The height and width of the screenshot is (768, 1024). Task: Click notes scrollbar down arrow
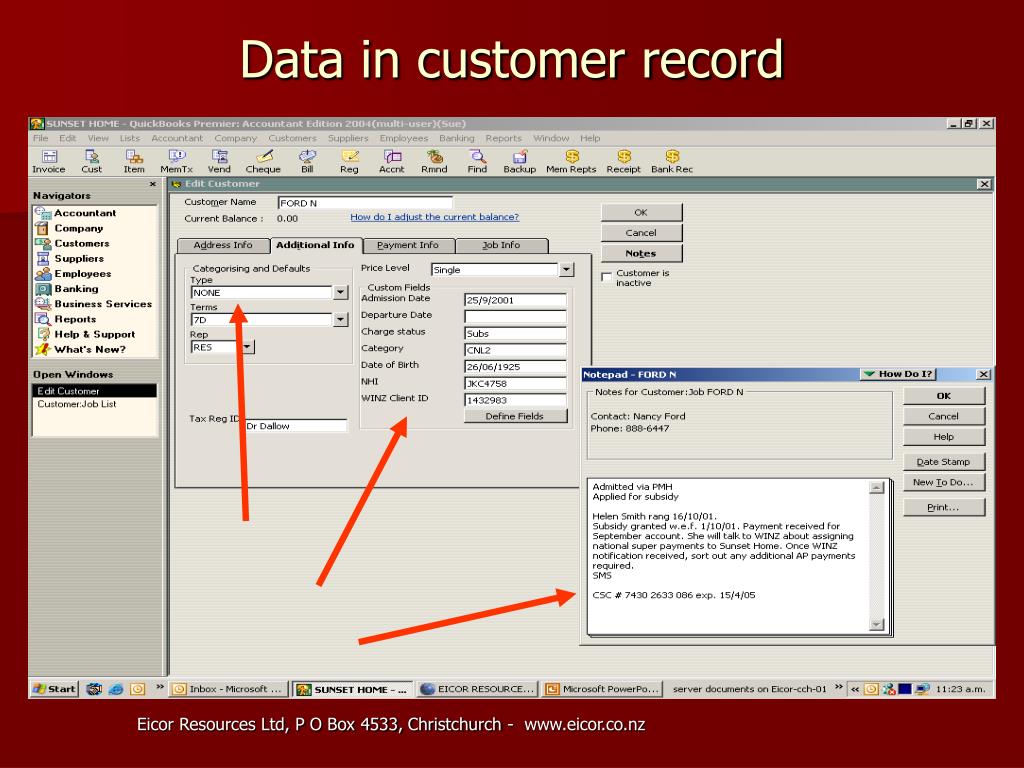[876, 625]
